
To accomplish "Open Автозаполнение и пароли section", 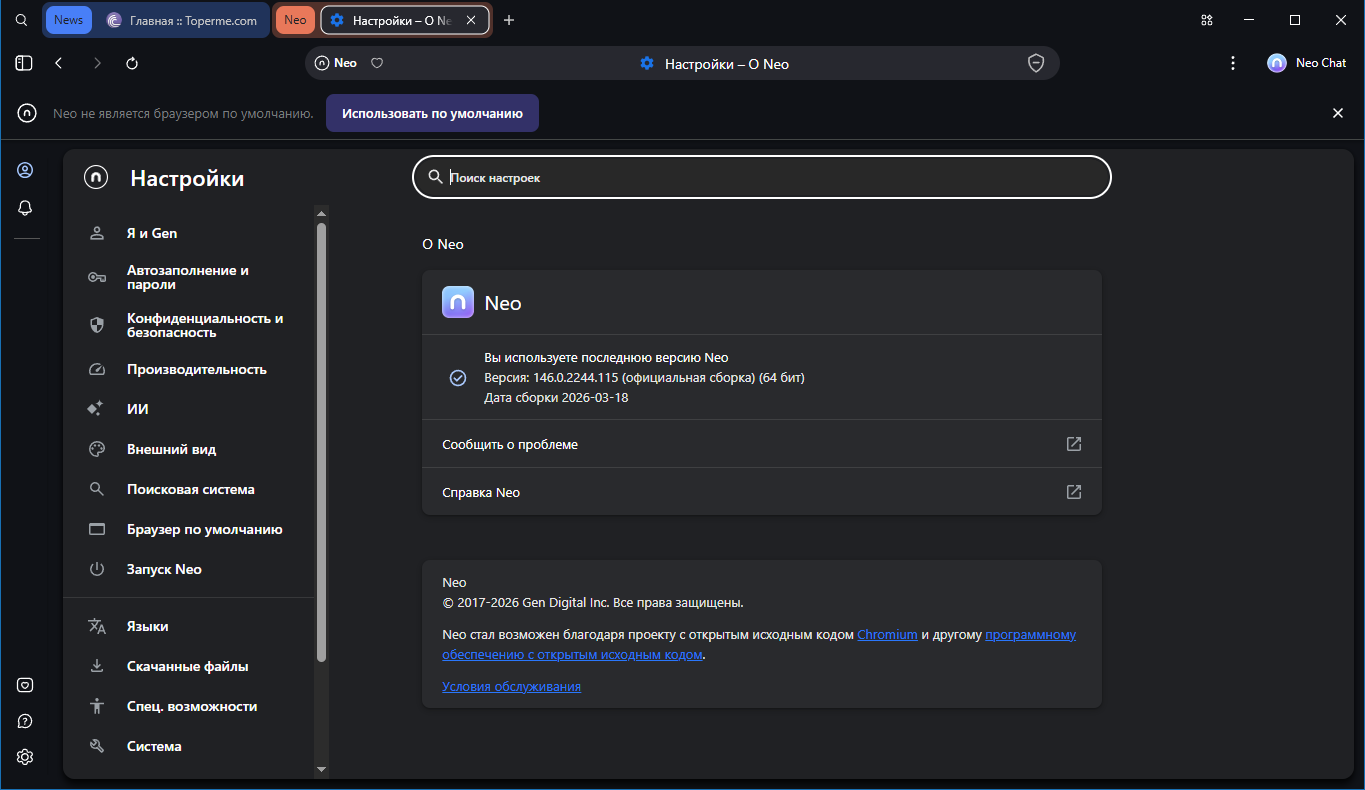I will (x=188, y=277).
